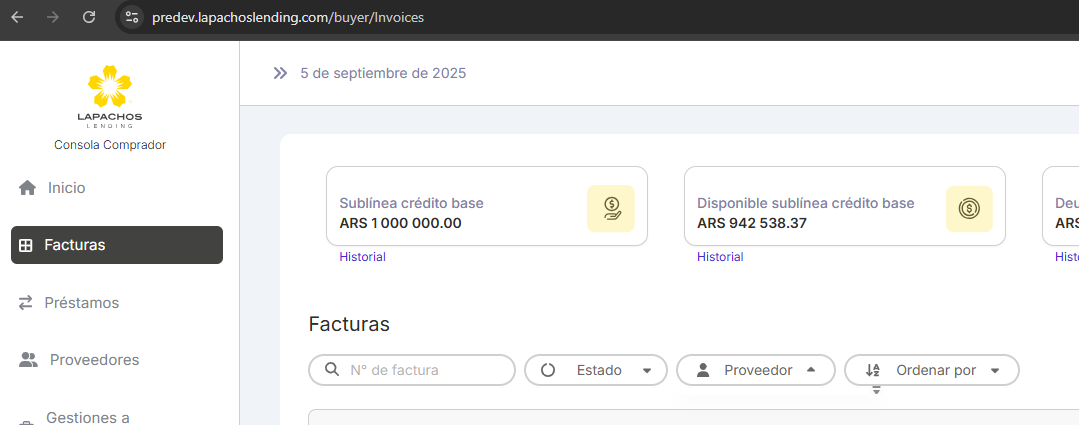1079x425 pixels.
Task: Open Gestiones a sidebar item
Action: 88,417
